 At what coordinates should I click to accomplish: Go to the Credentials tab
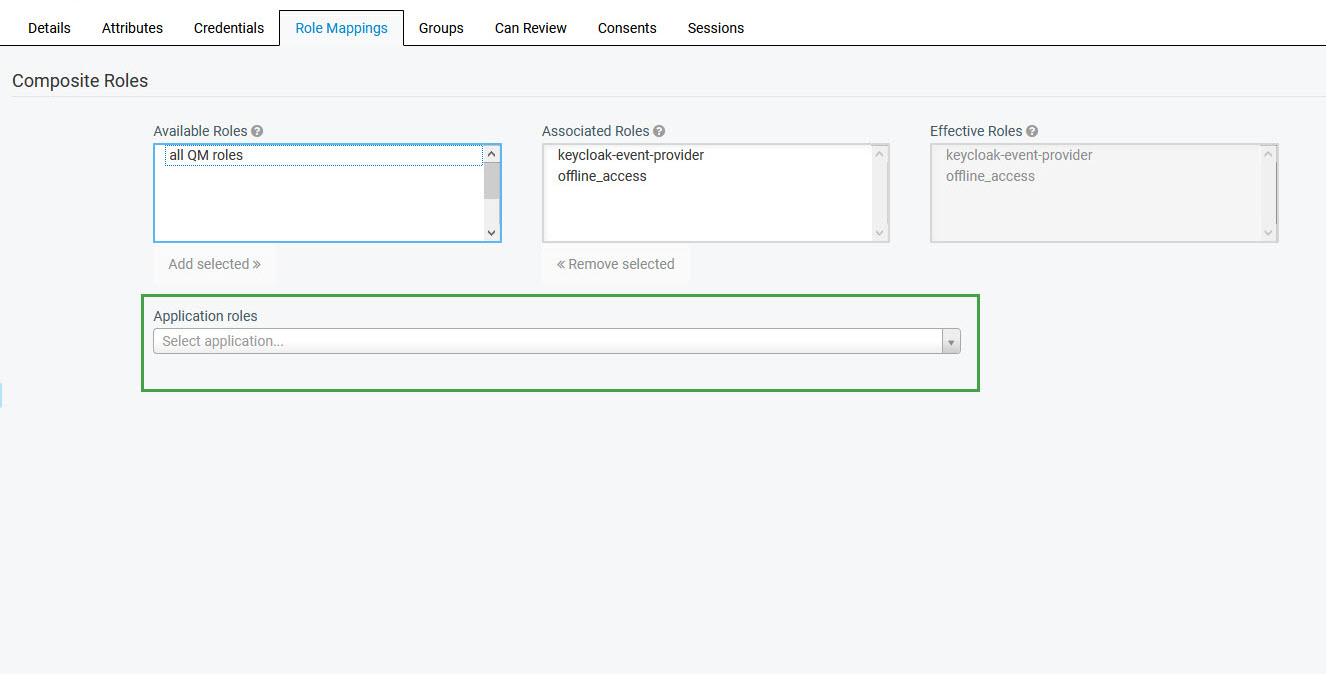(x=229, y=28)
